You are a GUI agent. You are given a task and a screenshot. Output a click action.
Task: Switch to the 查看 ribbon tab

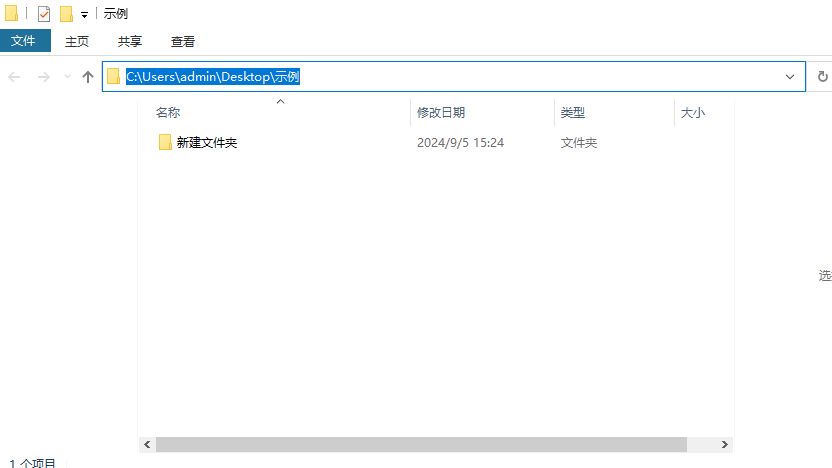pos(183,41)
